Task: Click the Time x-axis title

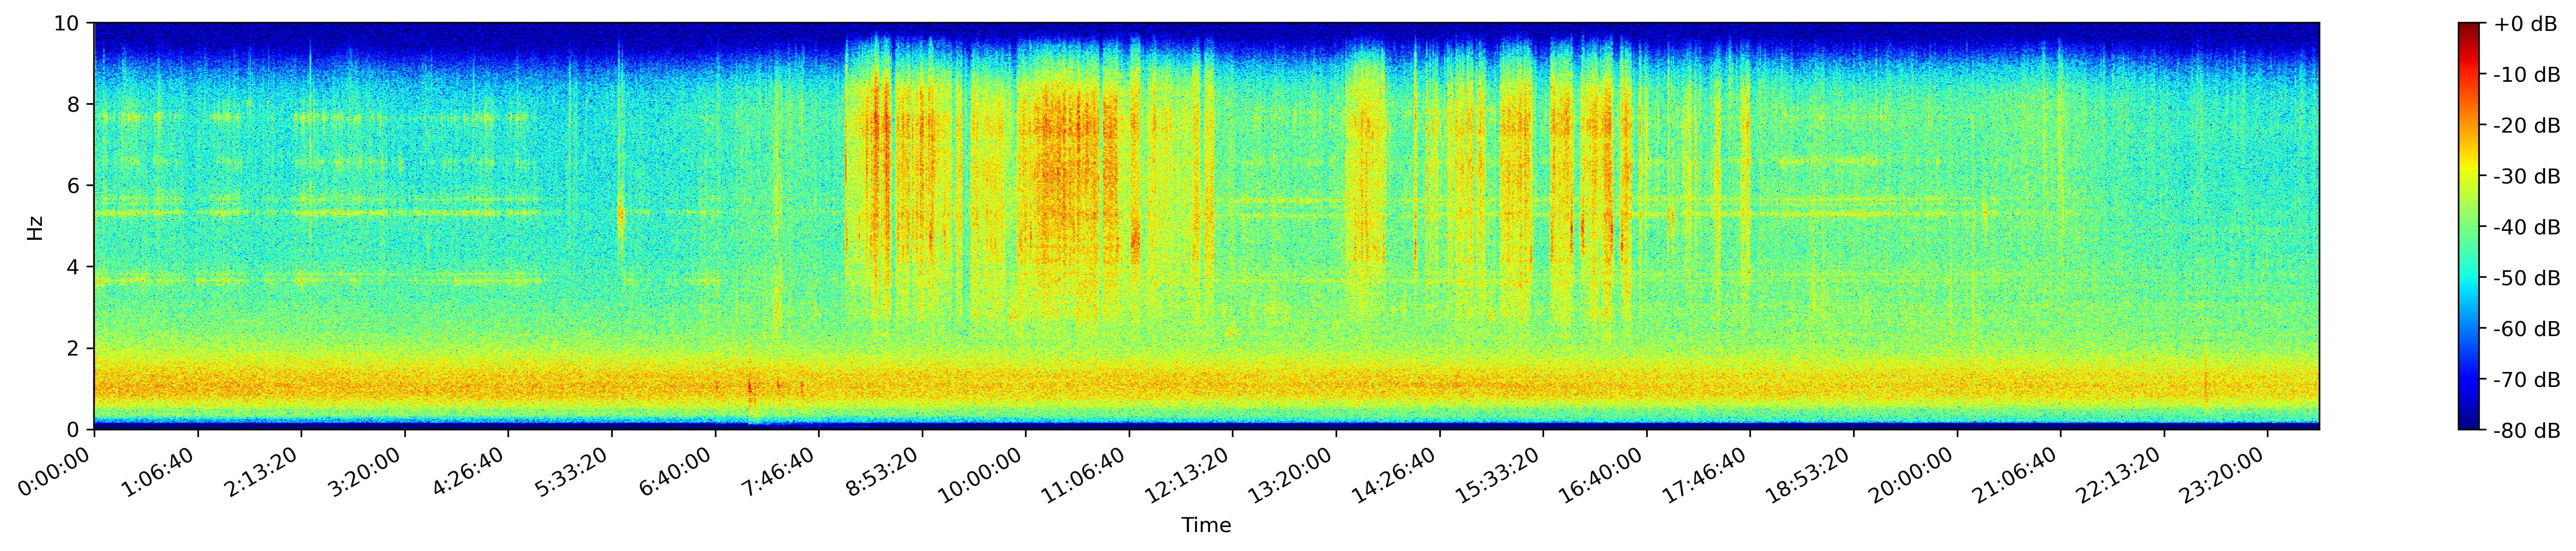Action: pos(1206,526)
